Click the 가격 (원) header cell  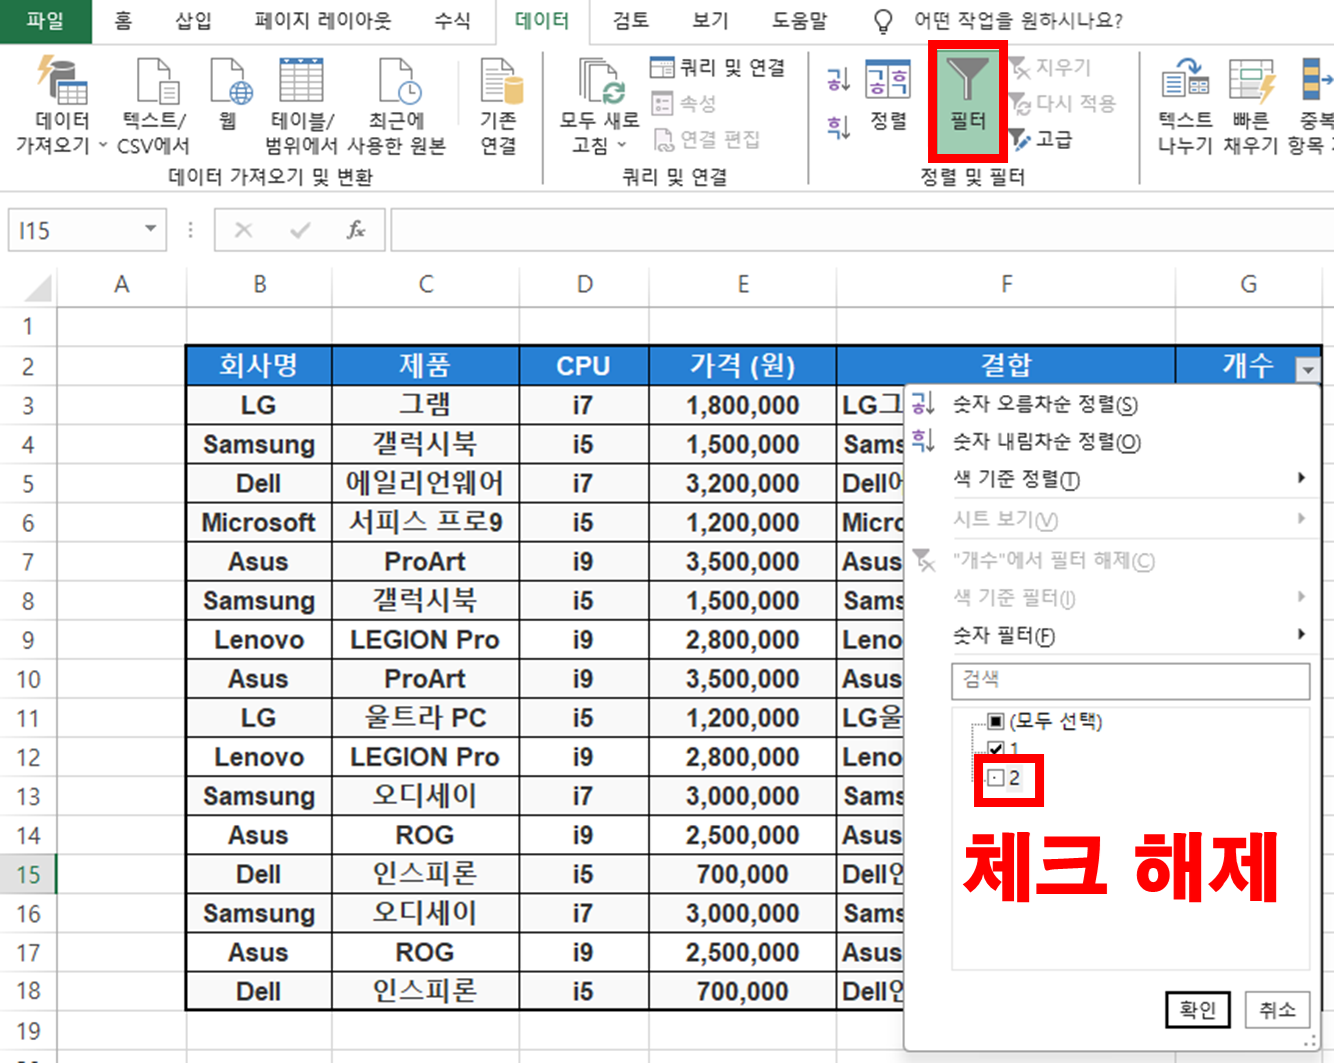tap(743, 366)
